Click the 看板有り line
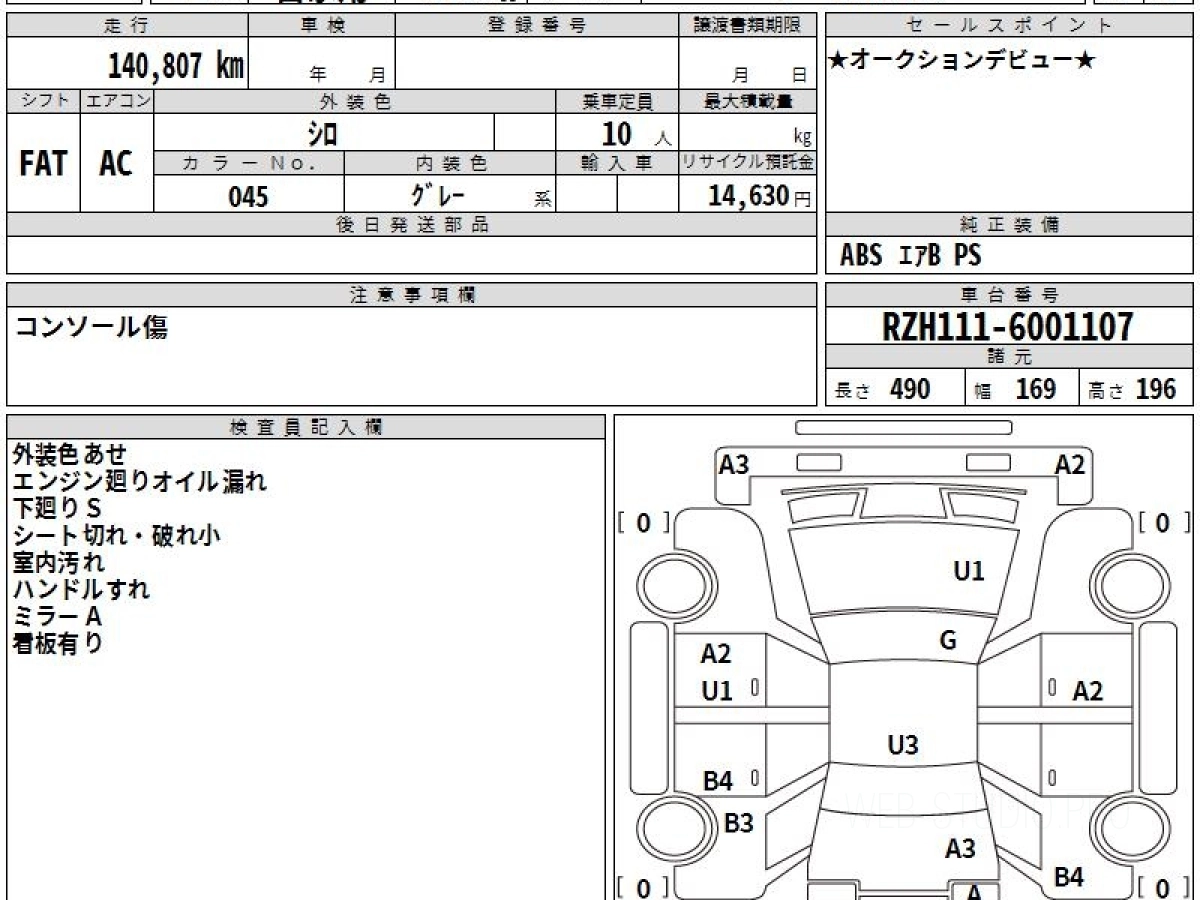 point(58,644)
